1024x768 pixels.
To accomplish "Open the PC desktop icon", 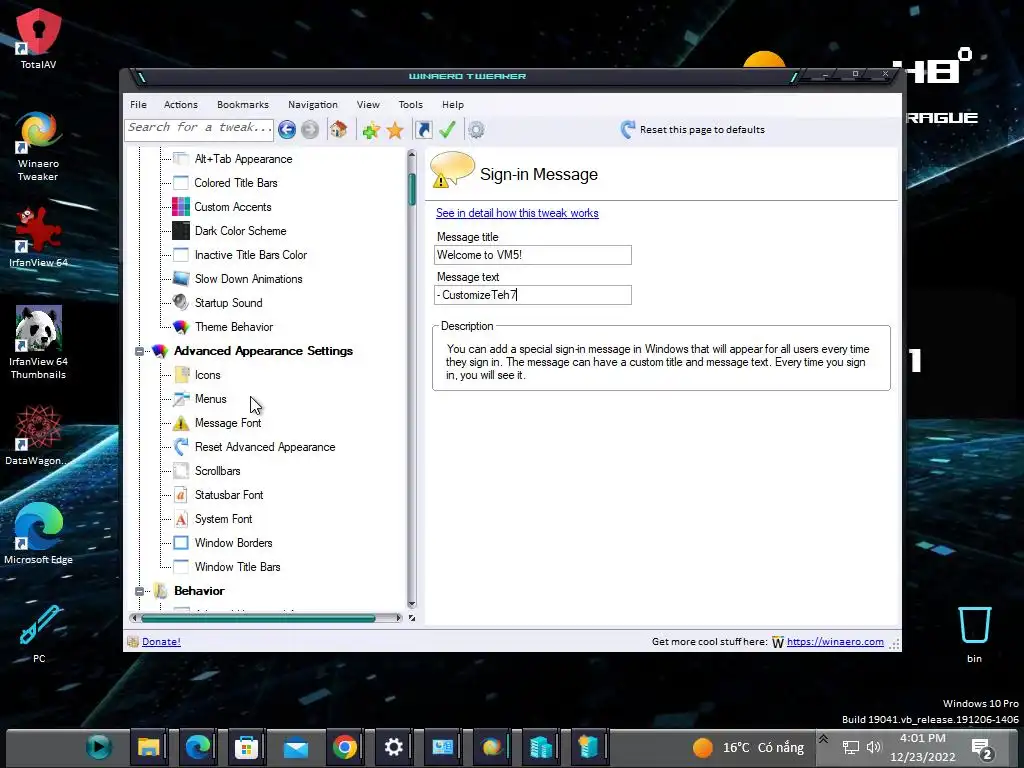I will click(x=39, y=633).
